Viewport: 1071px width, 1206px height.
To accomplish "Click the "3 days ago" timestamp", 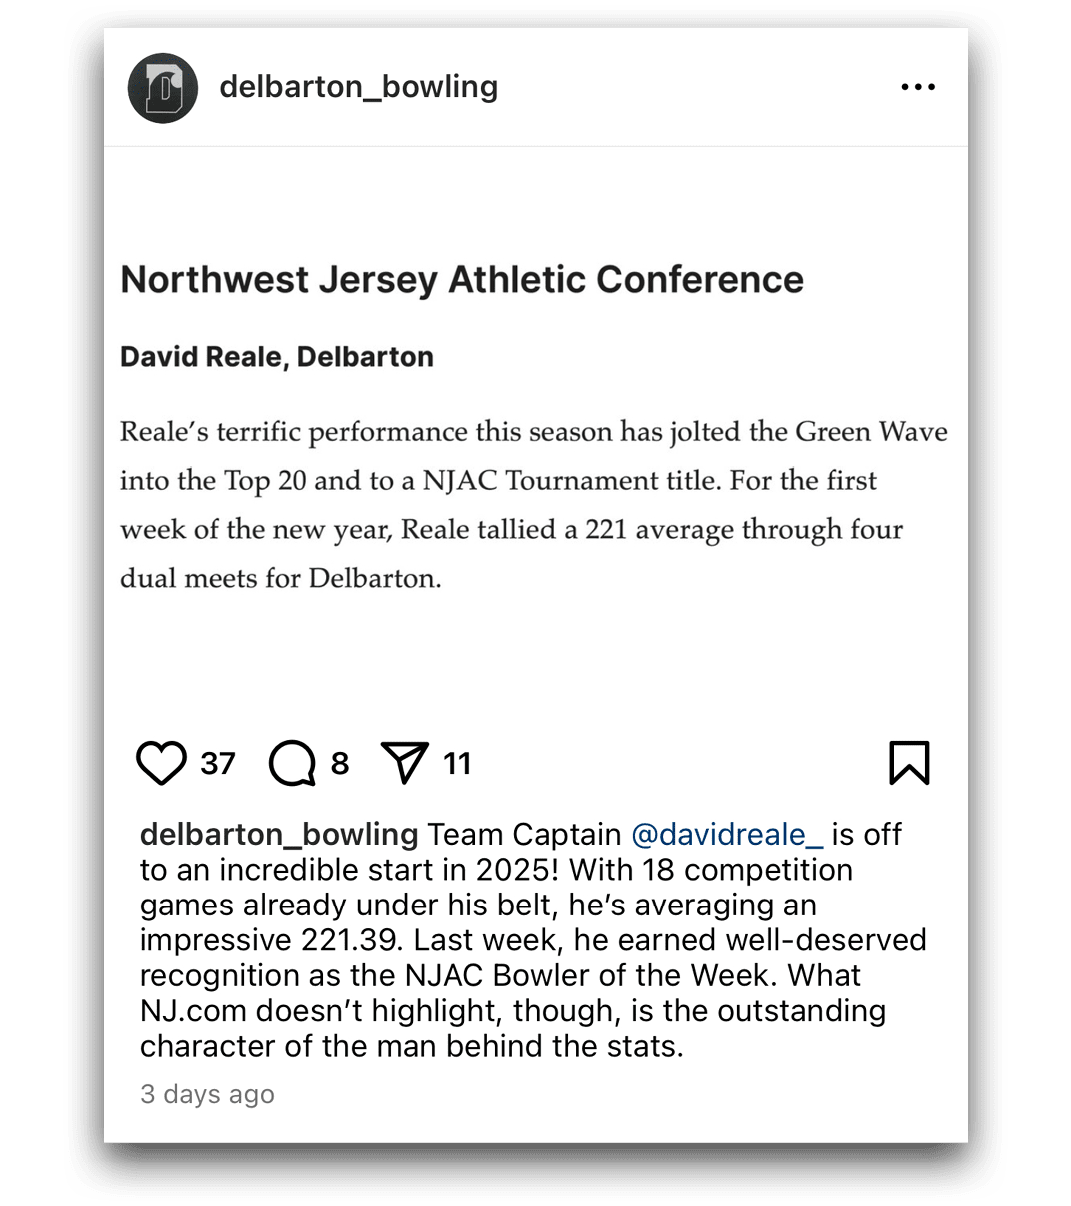I will coord(207,1094).
